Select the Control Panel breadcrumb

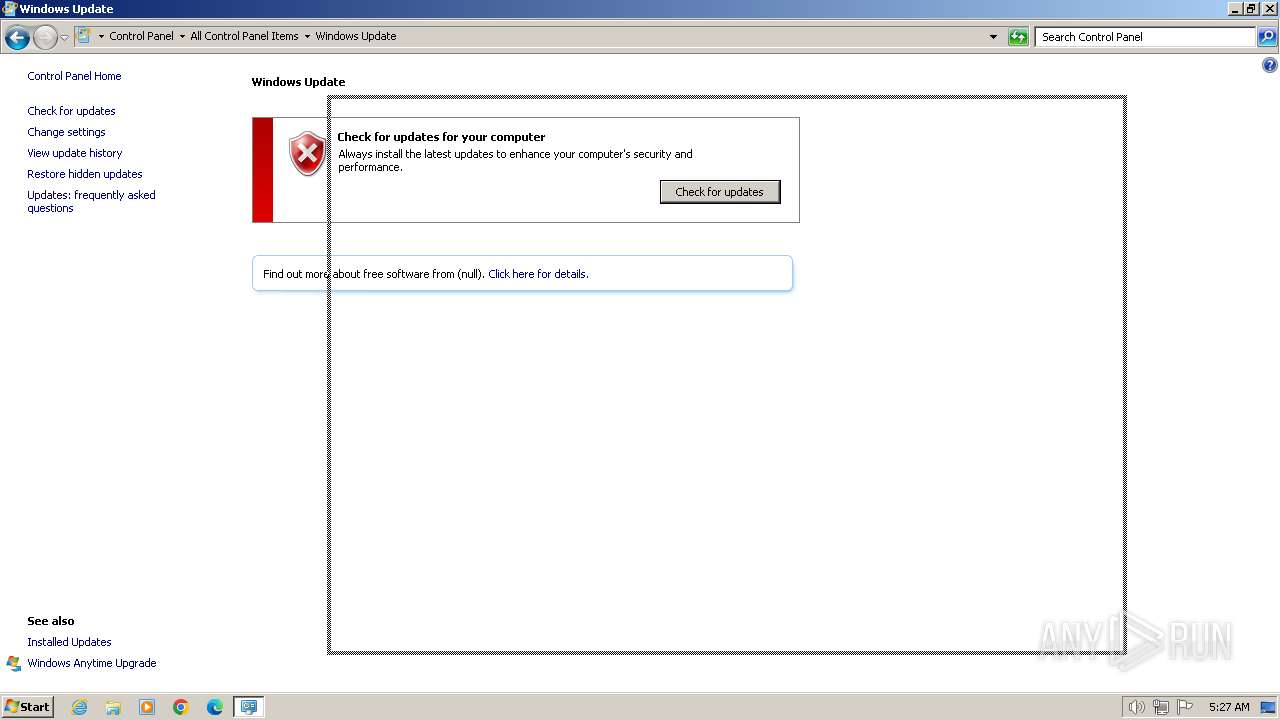(x=141, y=36)
